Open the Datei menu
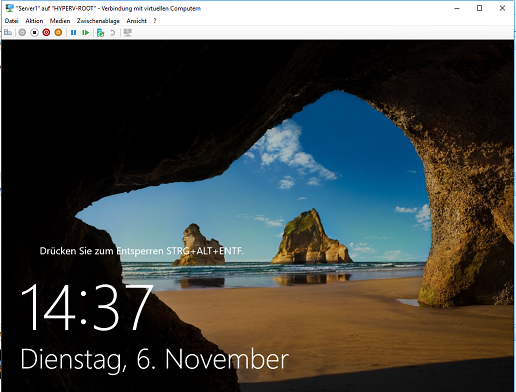This screenshot has height=392, width=516. tap(11, 21)
